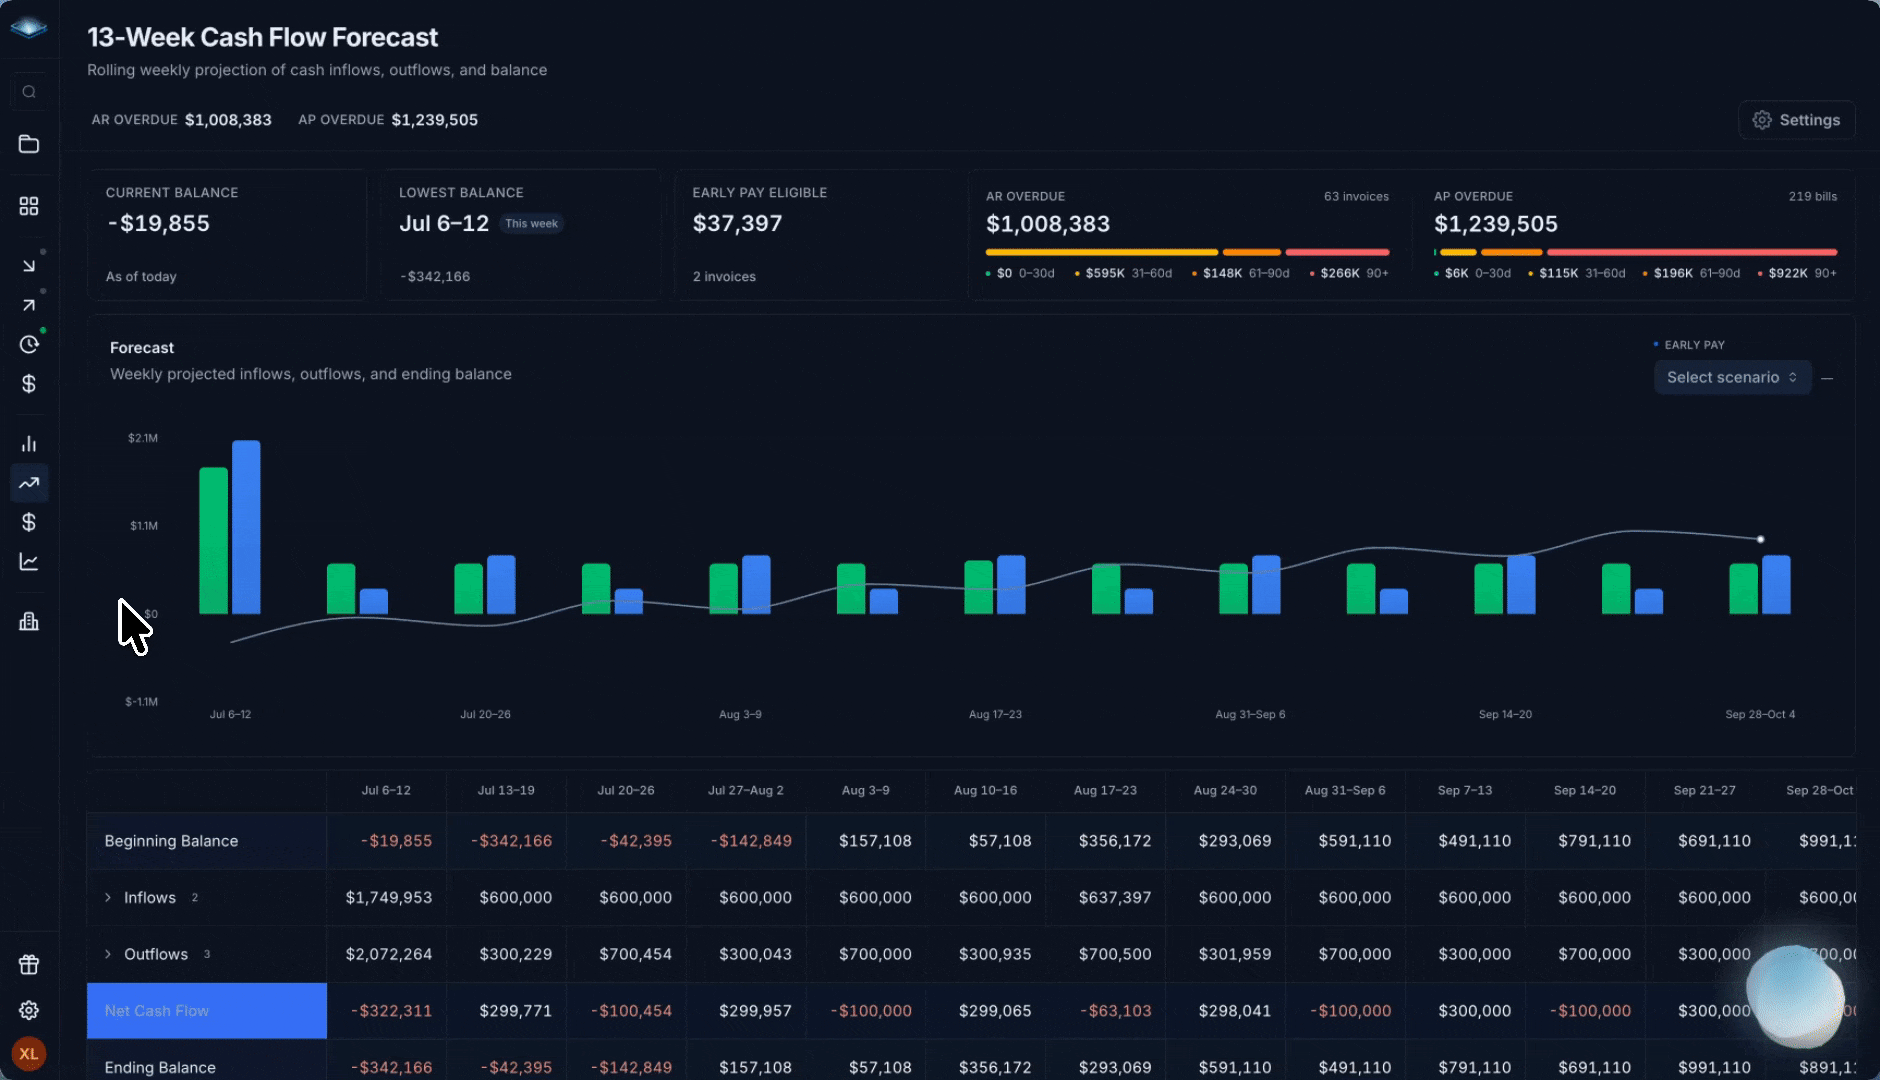Click the Settings button at top right

[x=1796, y=120]
